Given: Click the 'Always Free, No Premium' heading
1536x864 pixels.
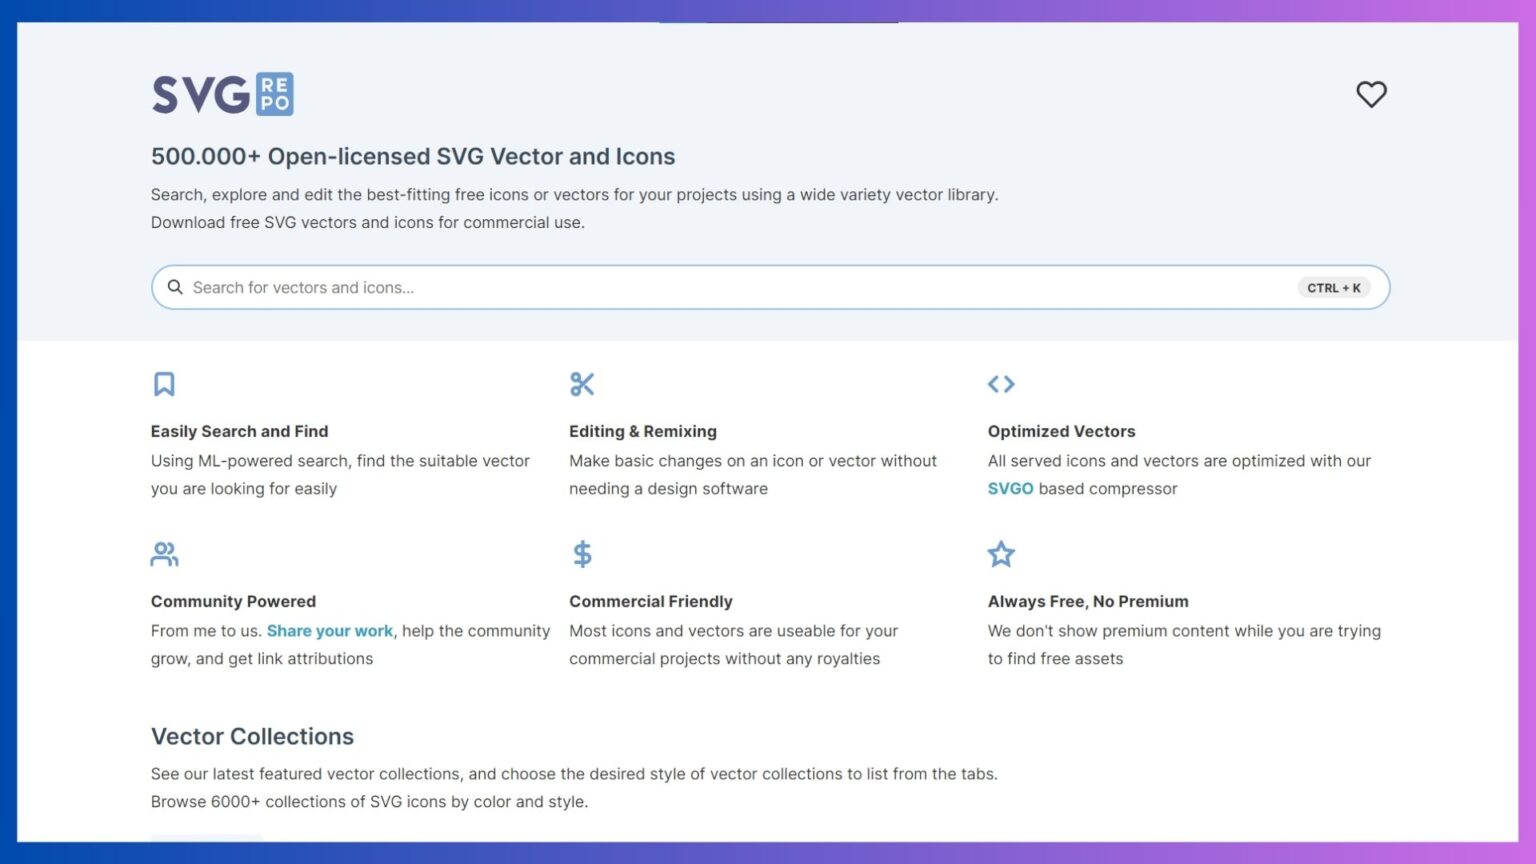Looking at the screenshot, I should 1088,601.
